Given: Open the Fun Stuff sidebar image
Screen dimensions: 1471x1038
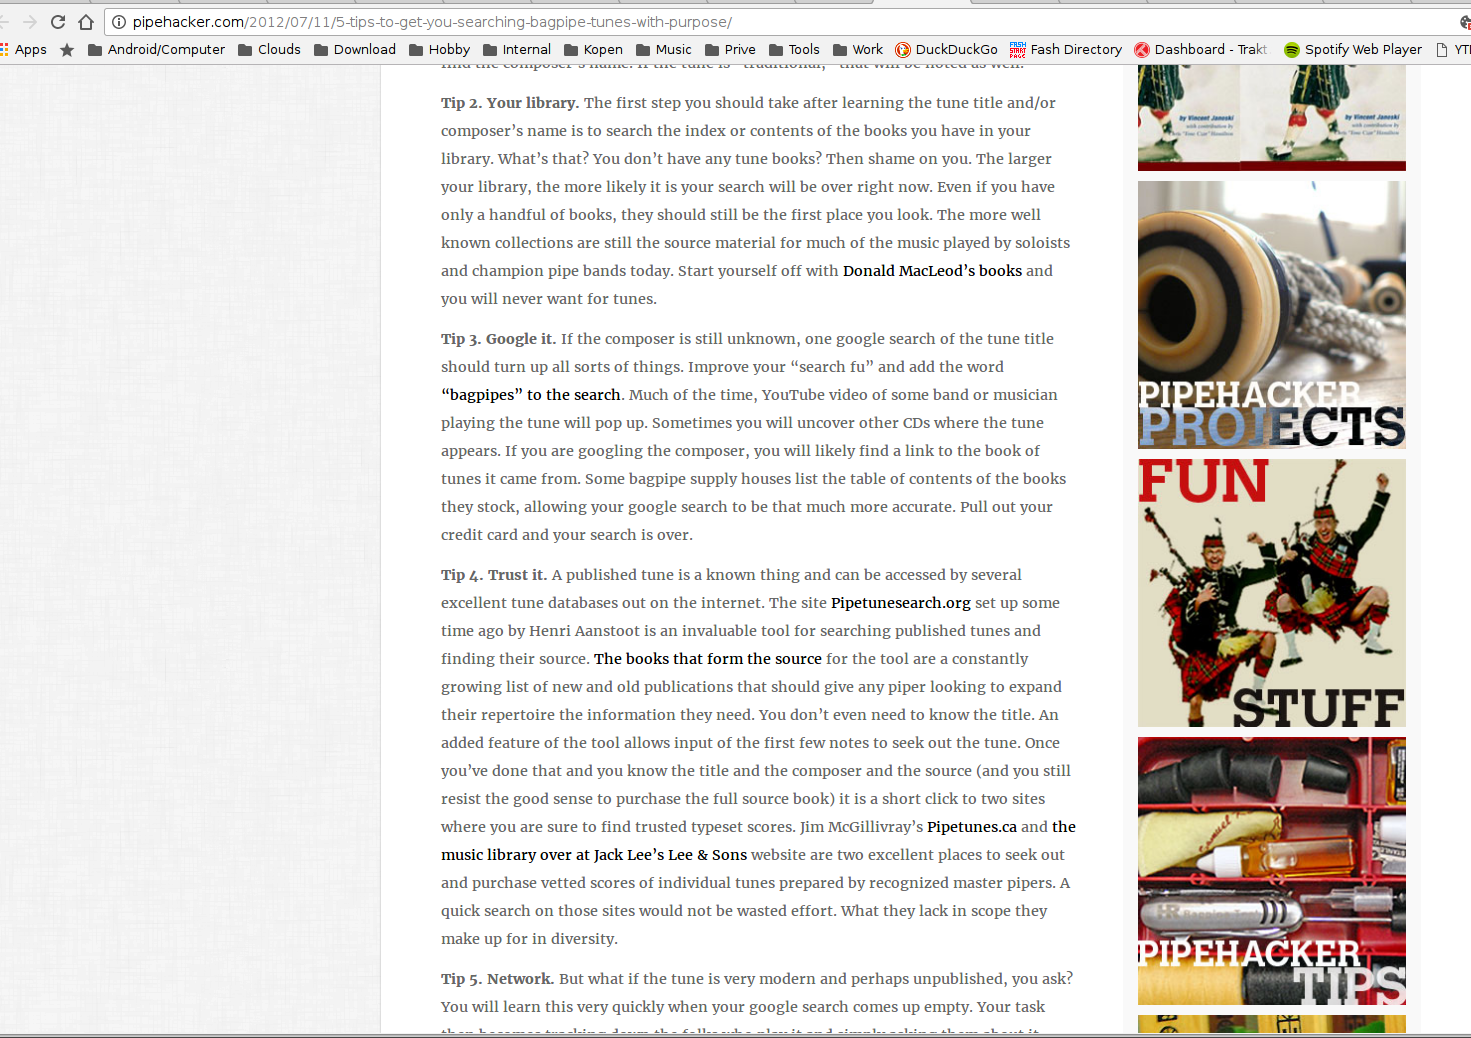Looking at the screenshot, I should point(1272,593).
